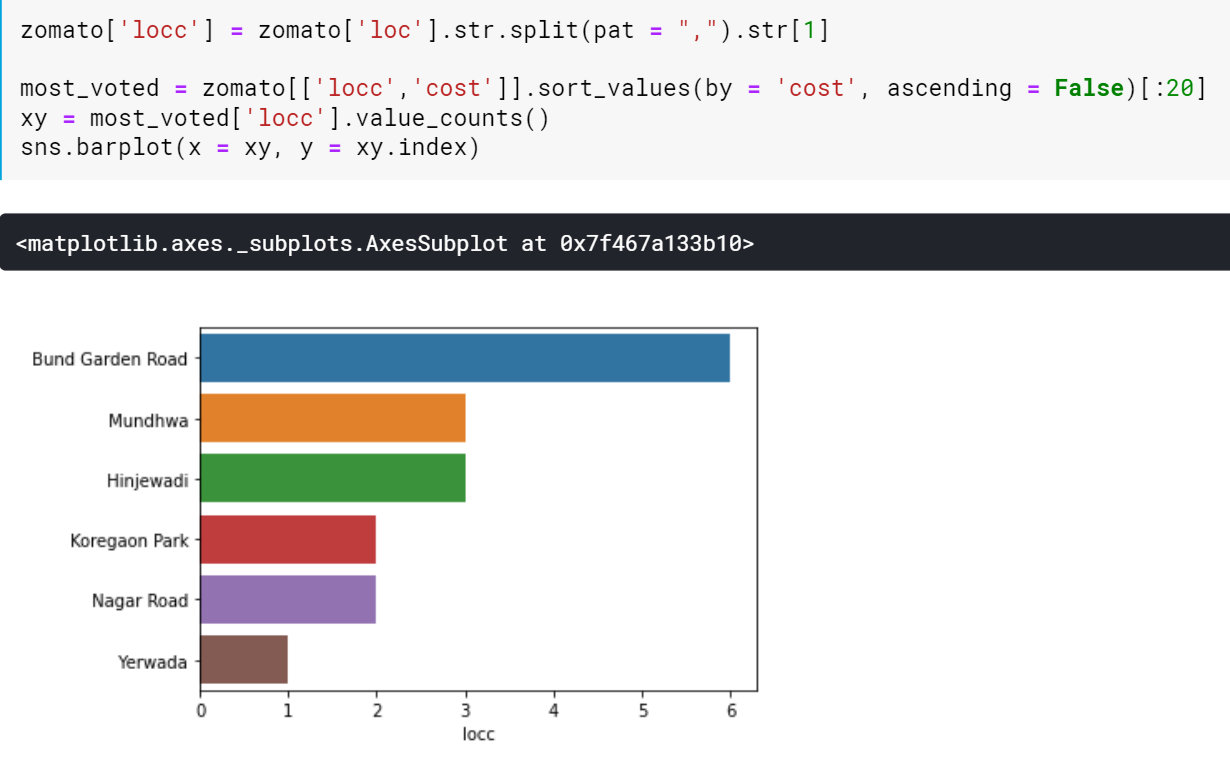Click the Yerwada axis label

coord(153,662)
